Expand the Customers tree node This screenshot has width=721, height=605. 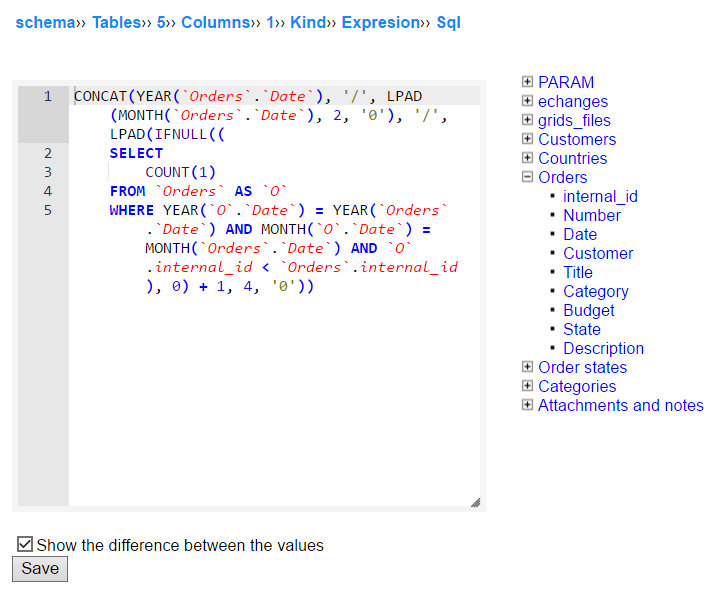coord(527,139)
